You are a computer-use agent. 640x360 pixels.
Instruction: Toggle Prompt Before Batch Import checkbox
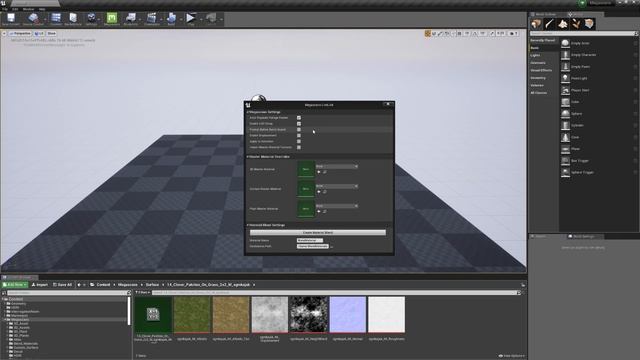299,129
